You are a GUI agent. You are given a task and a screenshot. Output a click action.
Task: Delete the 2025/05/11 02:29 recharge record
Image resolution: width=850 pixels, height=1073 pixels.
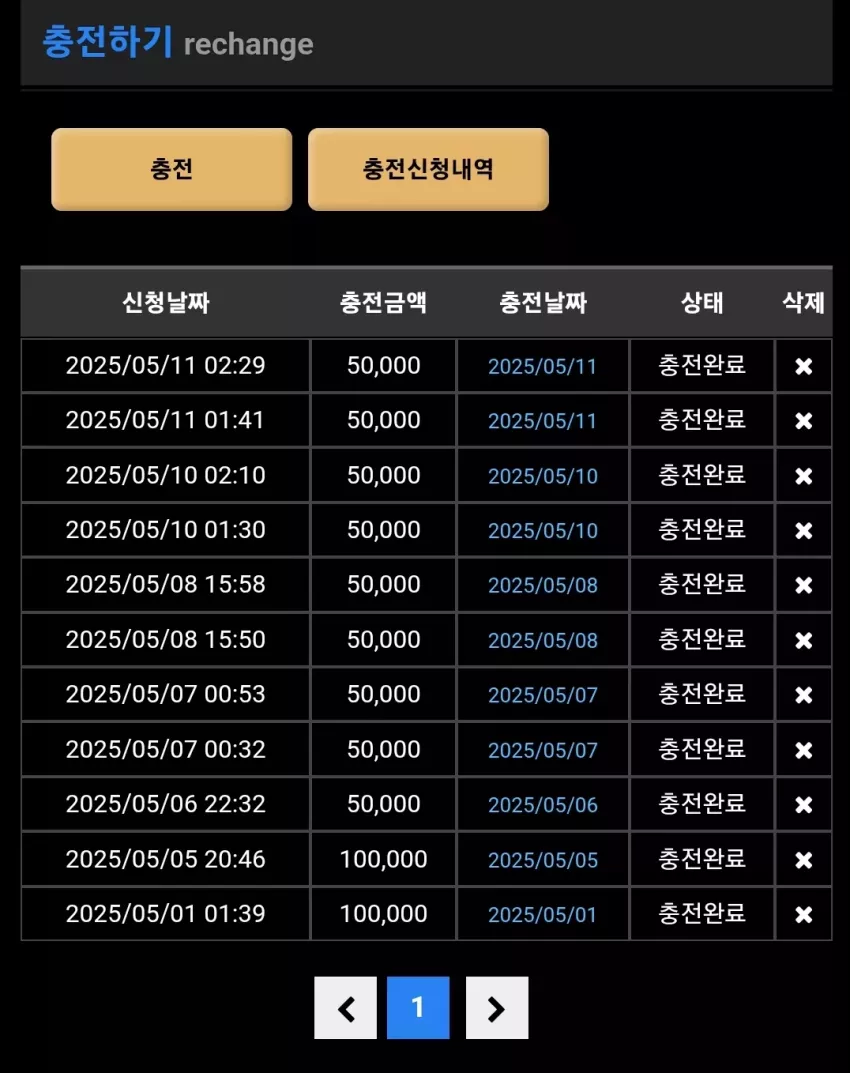point(803,366)
